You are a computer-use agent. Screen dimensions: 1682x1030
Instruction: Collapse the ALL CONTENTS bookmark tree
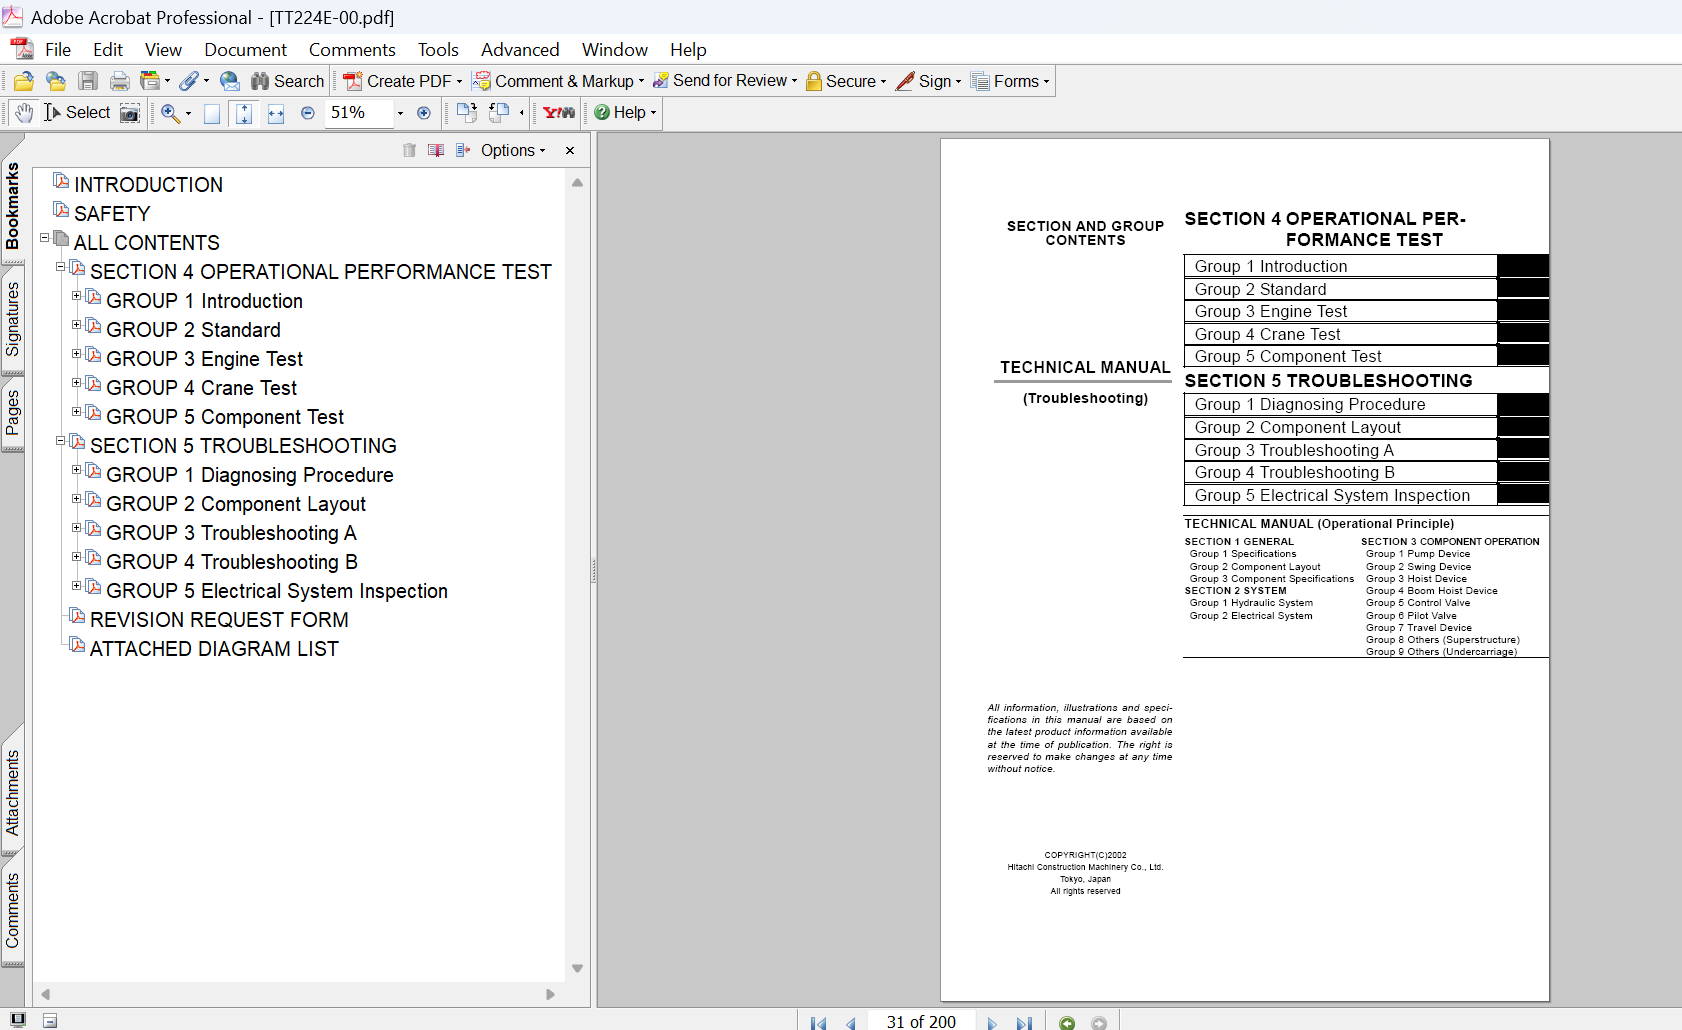coord(44,238)
